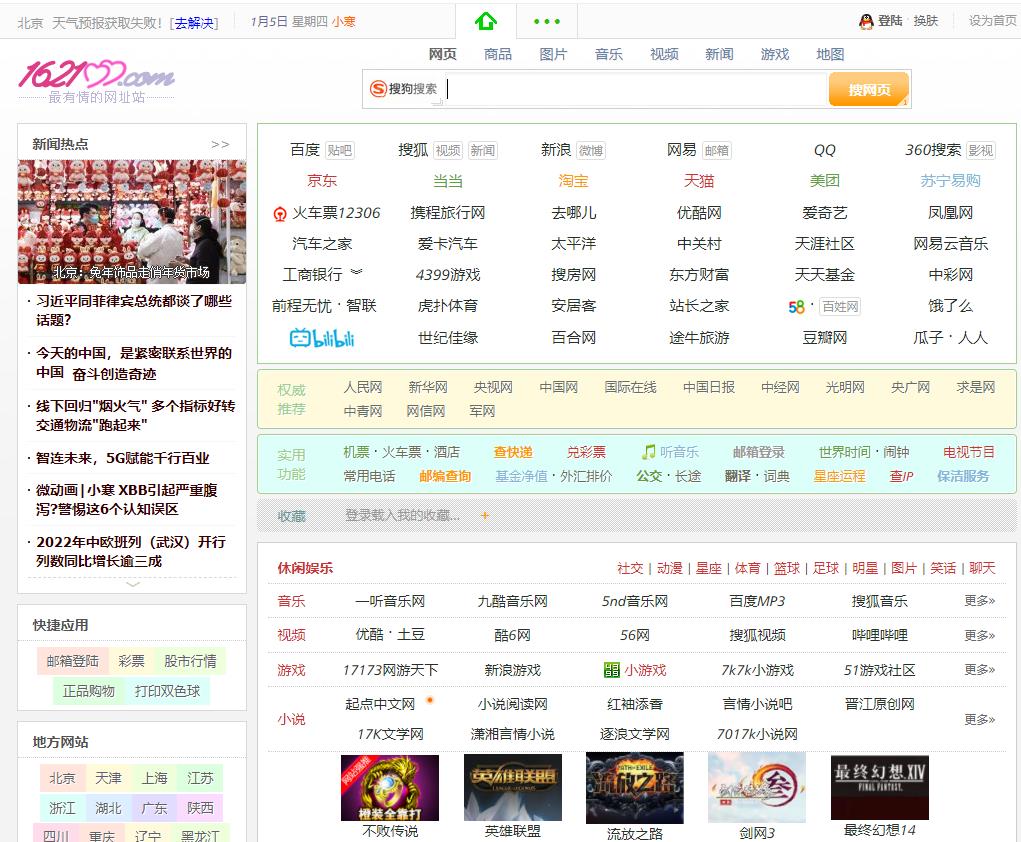Image resolution: width=1021 pixels, height=842 pixels.
Task: Click the 换肤 skin change link
Action: pos(925,21)
